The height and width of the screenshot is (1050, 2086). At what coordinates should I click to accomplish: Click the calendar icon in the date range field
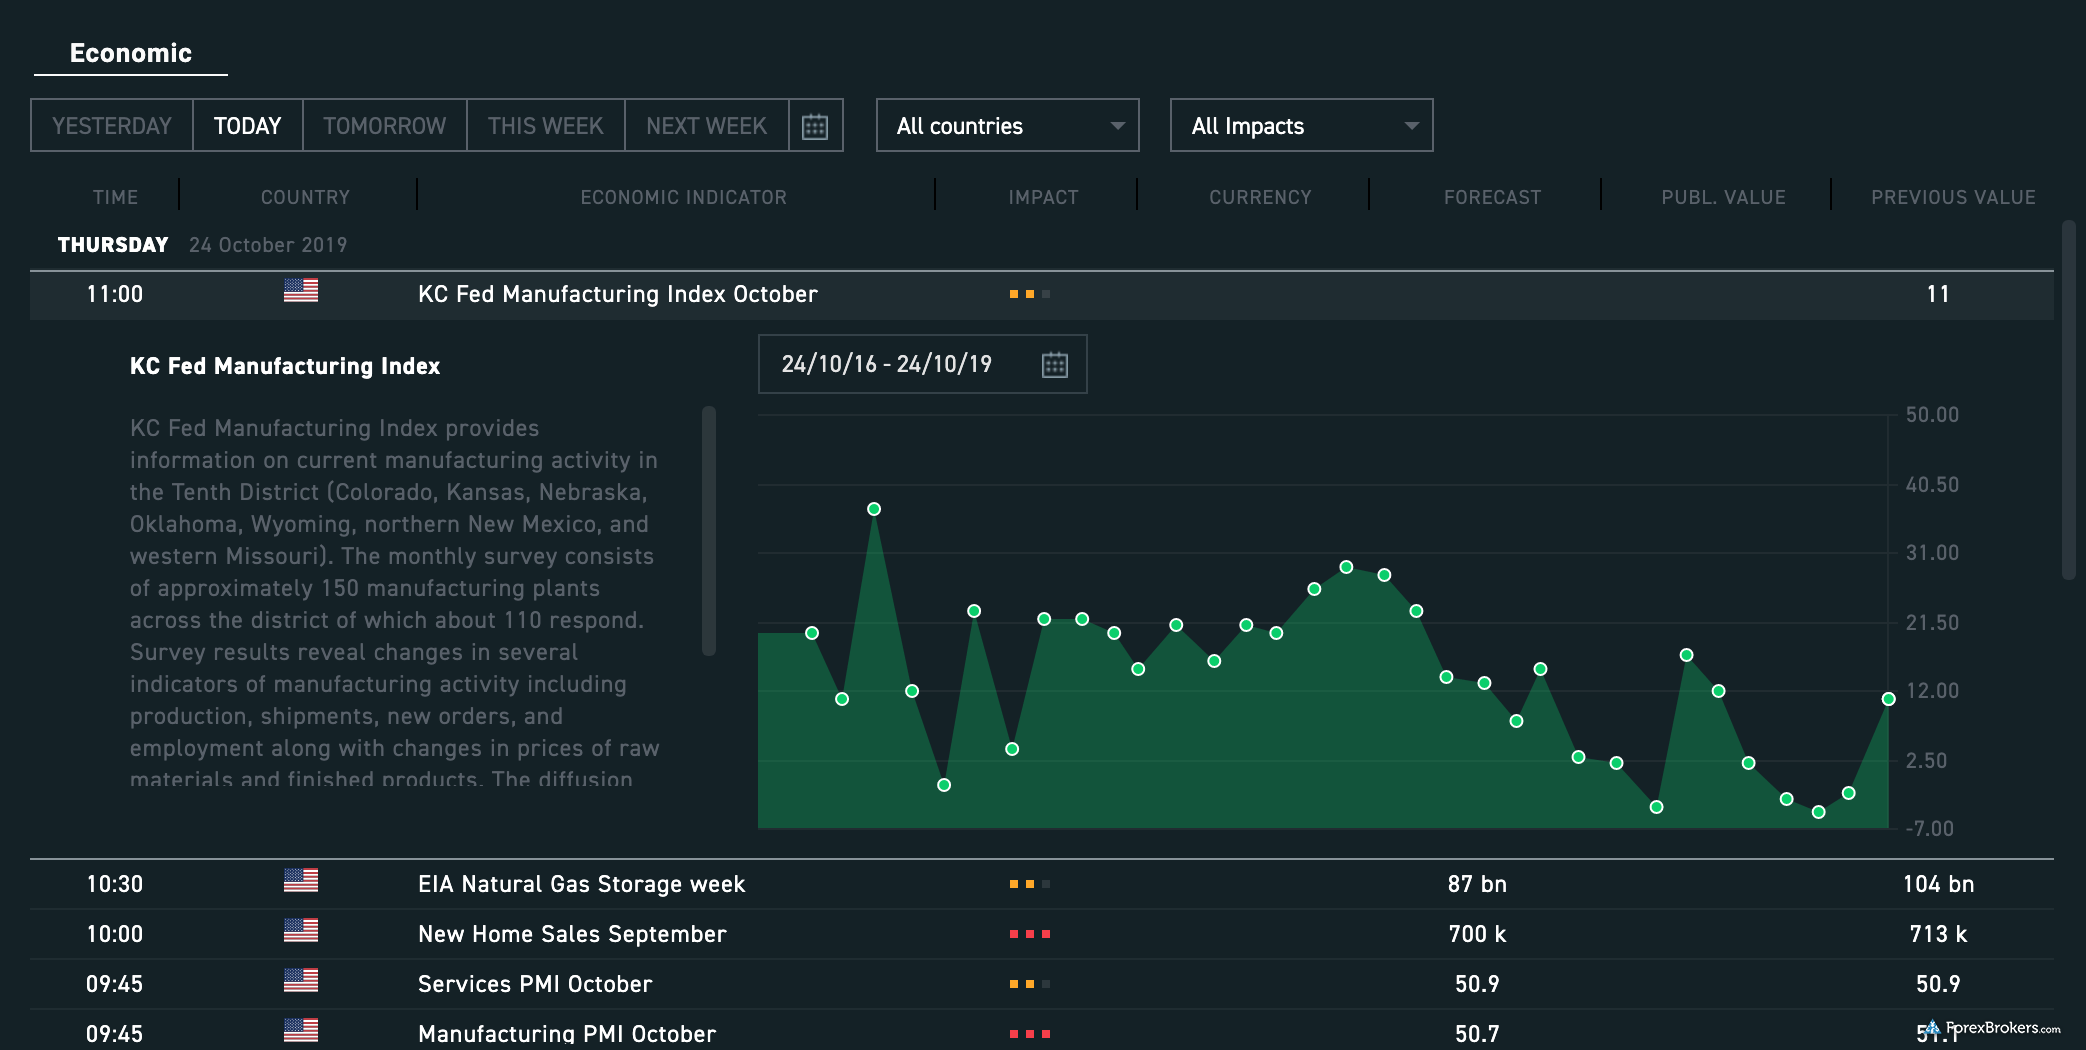click(1053, 364)
